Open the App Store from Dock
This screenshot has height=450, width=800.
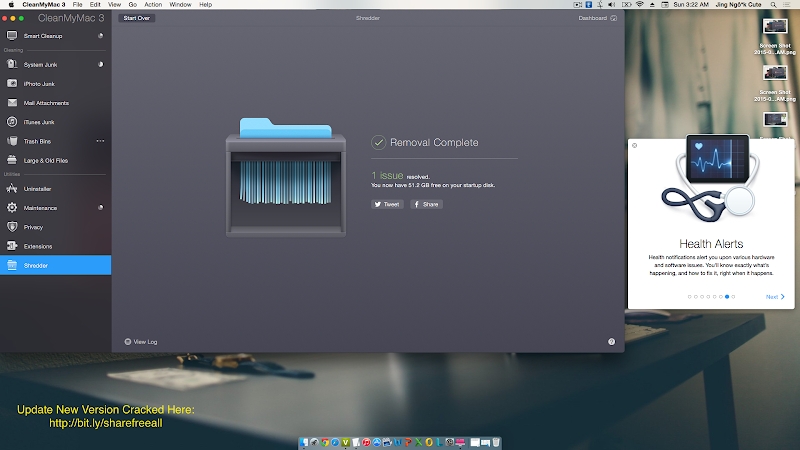pyautogui.click(x=377, y=442)
